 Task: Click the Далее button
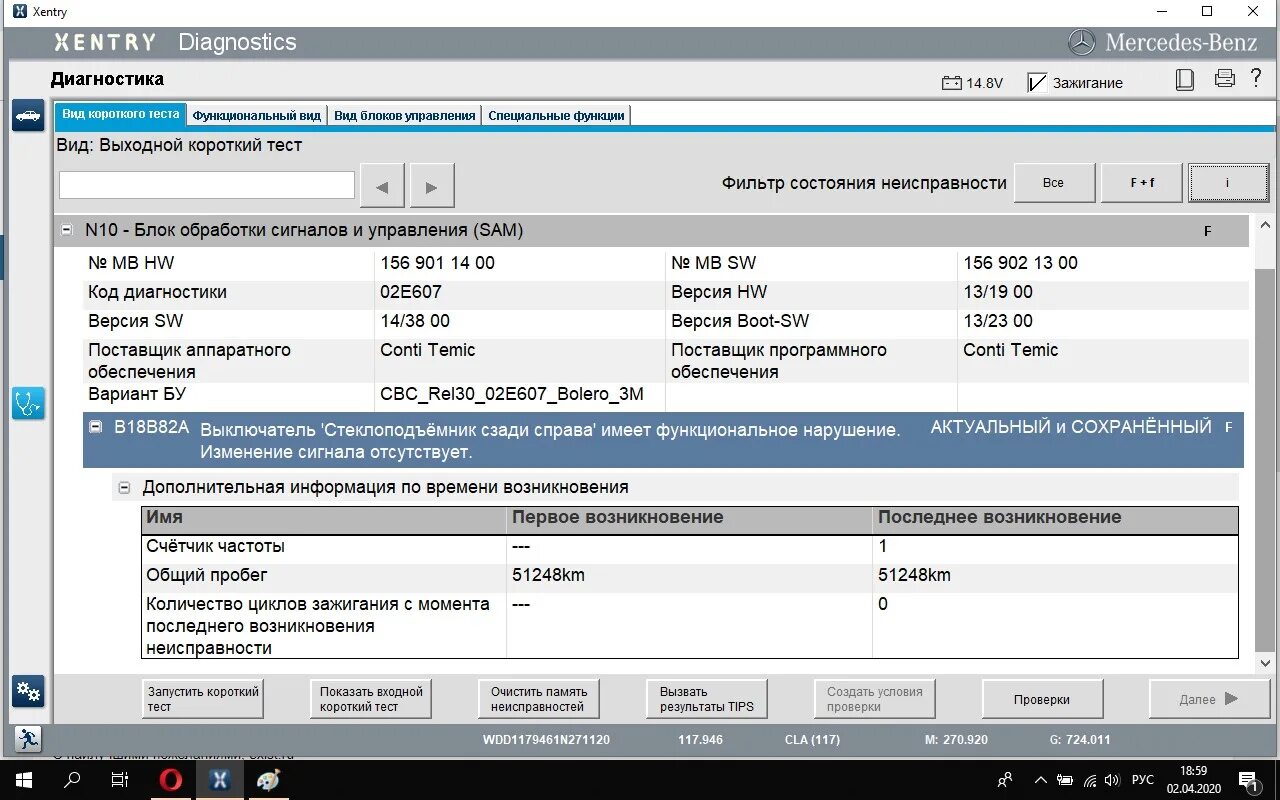point(1209,699)
